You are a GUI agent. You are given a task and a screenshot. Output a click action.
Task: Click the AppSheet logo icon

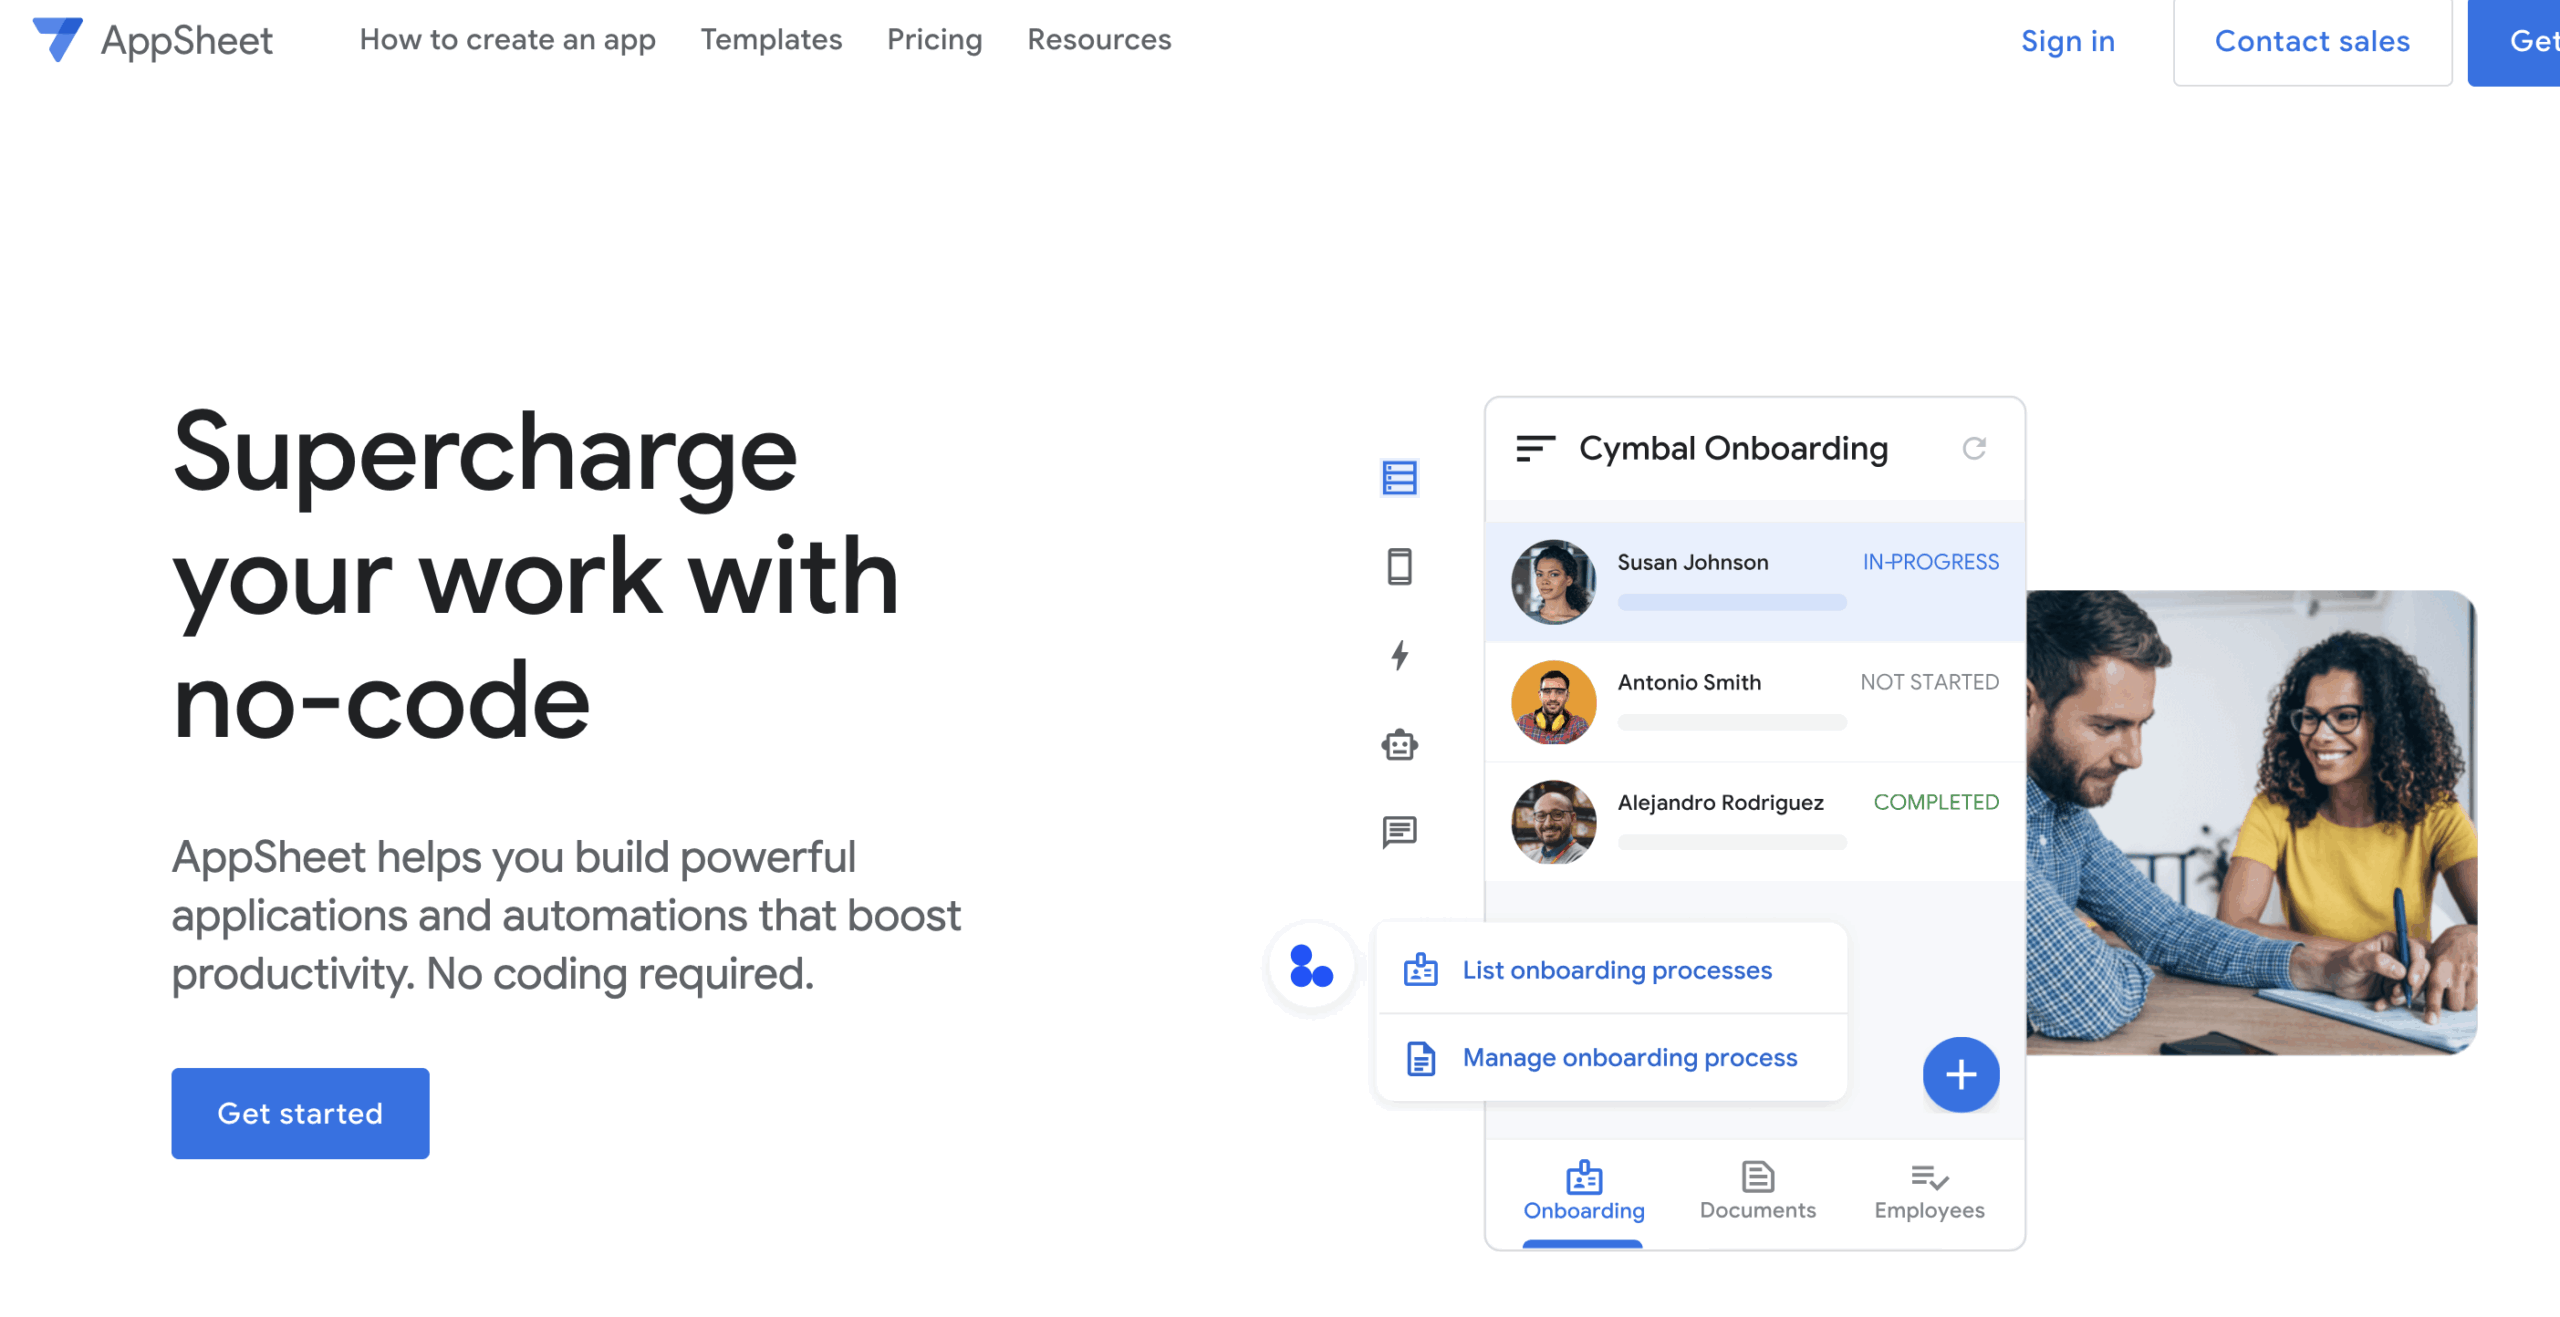(x=57, y=39)
